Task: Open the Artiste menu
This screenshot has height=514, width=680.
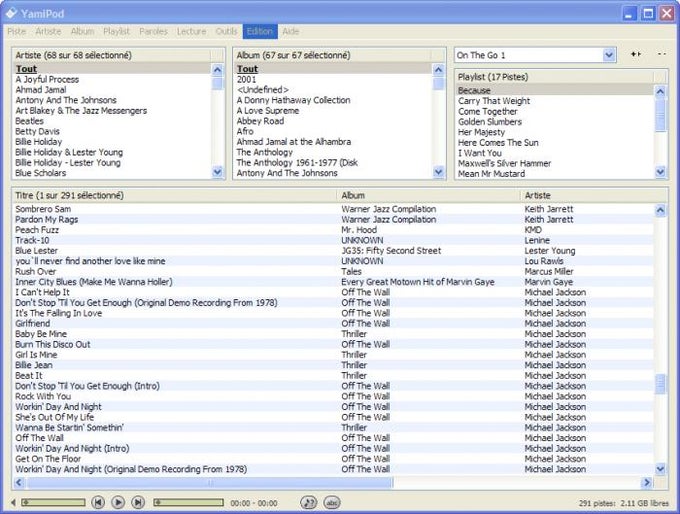Action: (x=48, y=31)
